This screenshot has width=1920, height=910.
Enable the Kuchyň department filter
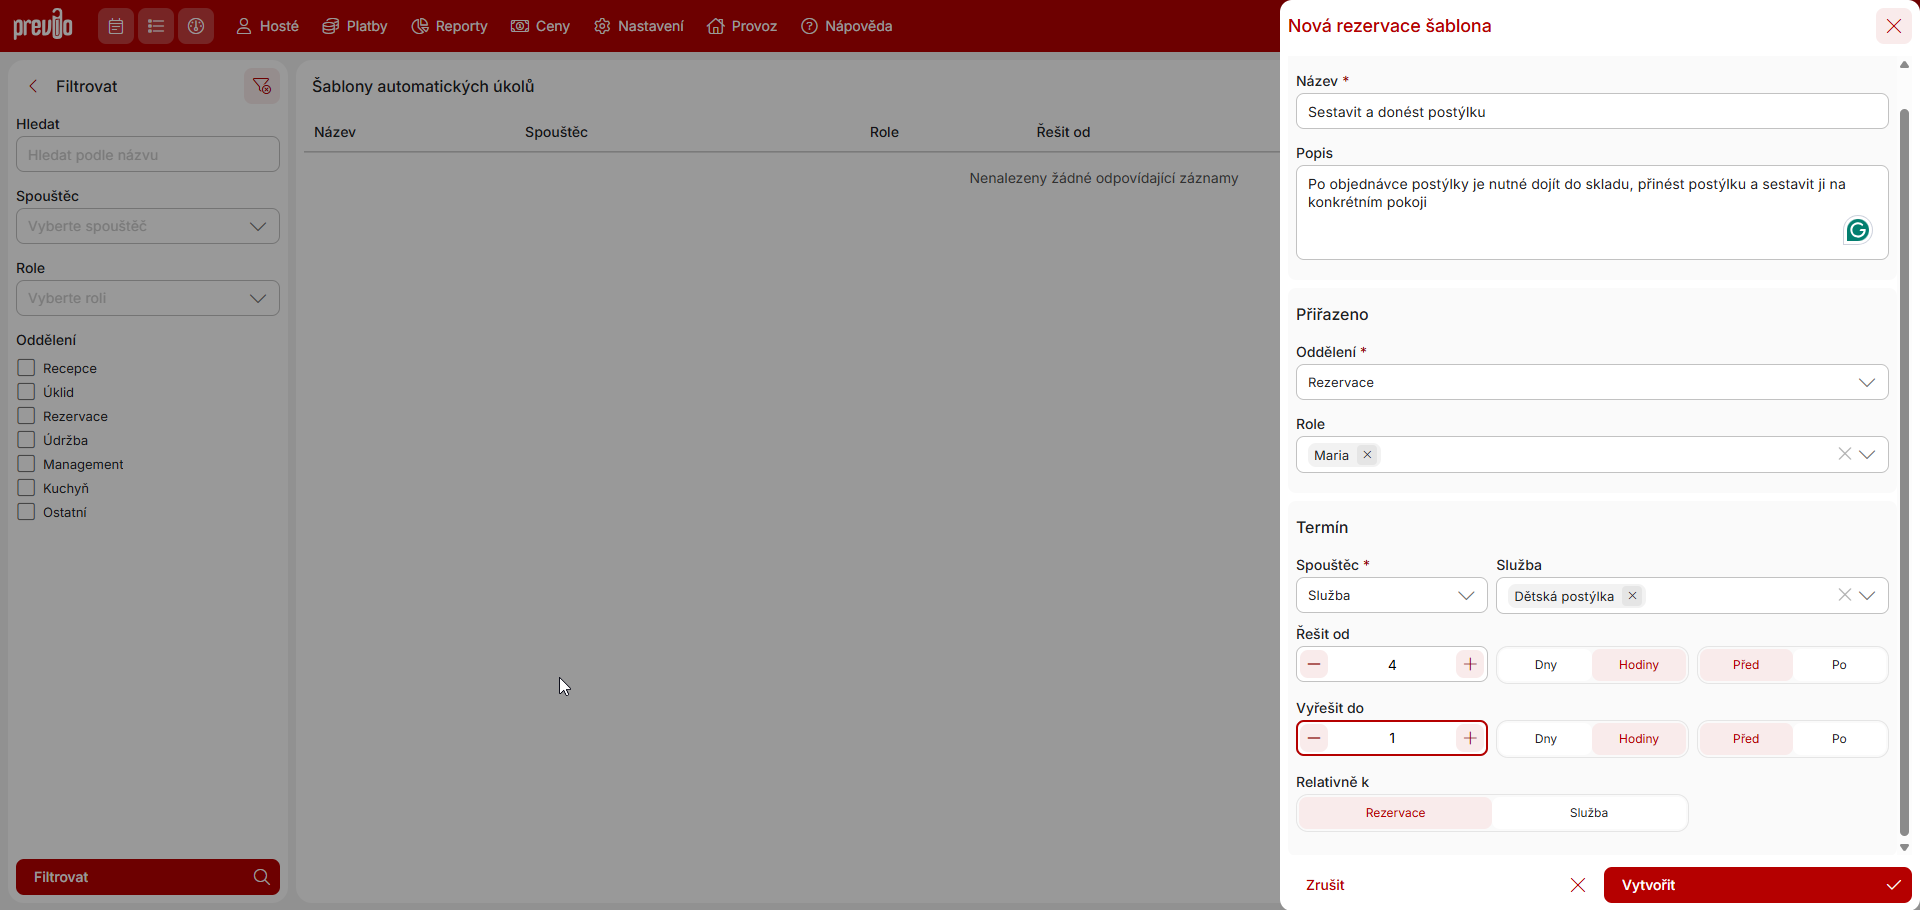pyautogui.click(x=26, y=488)
